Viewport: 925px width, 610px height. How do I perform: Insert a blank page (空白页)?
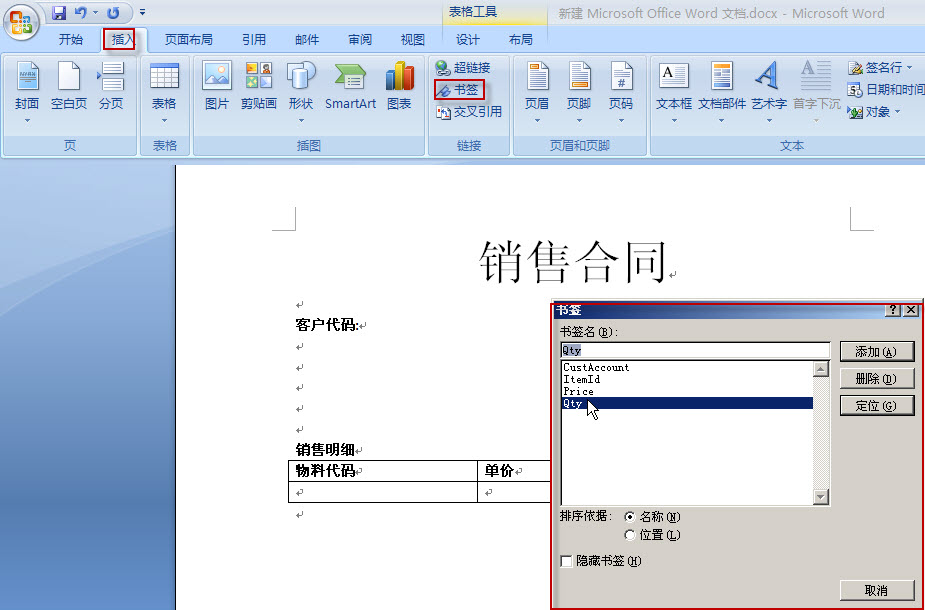pyautogui.click(x=68, y=86)
